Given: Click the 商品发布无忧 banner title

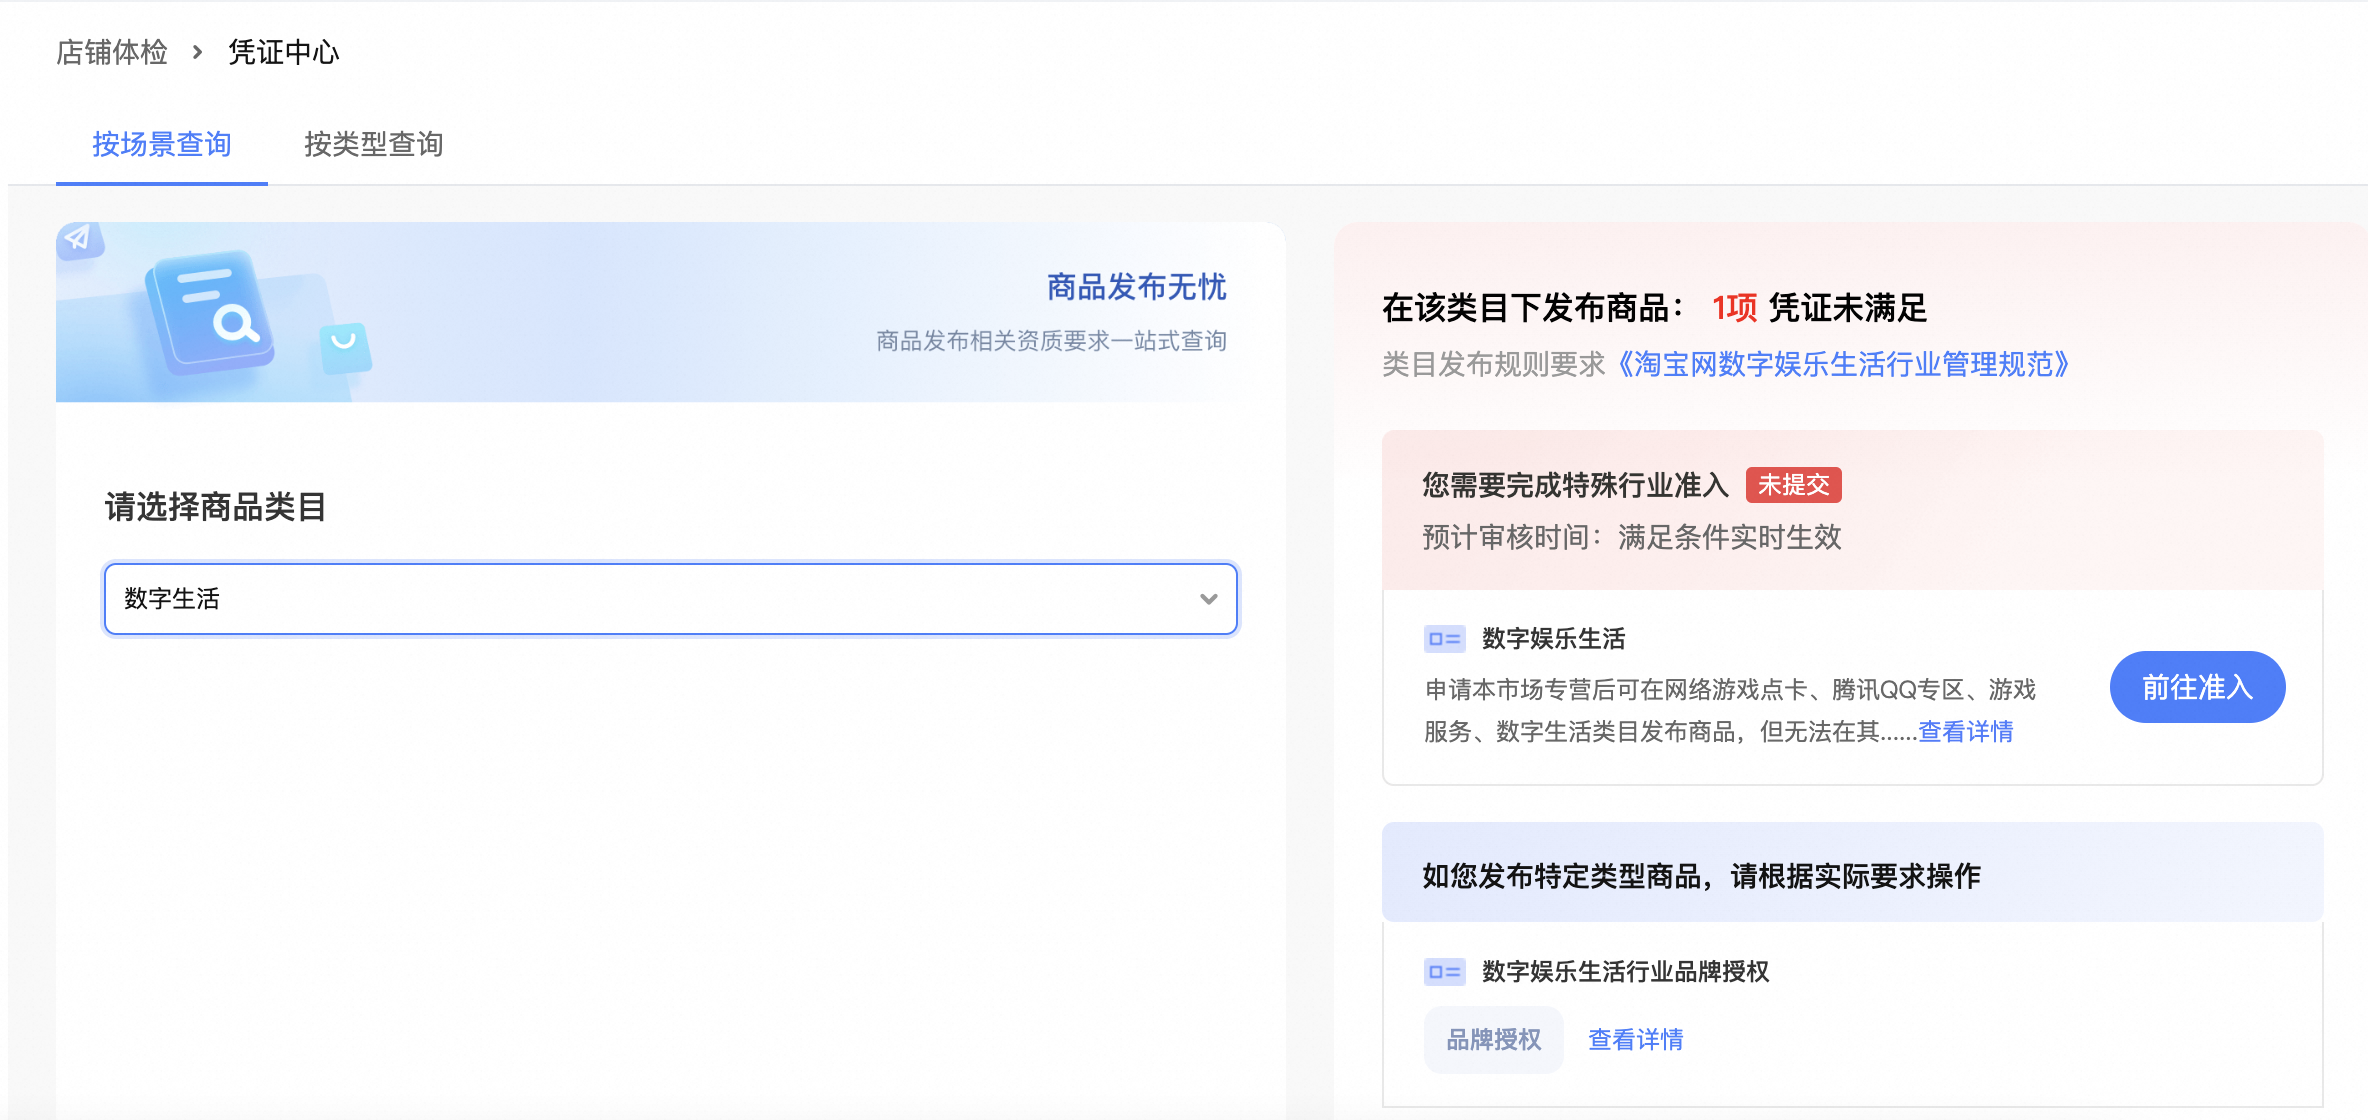Looking at the screenshot, I should (x=1137, y=287).
